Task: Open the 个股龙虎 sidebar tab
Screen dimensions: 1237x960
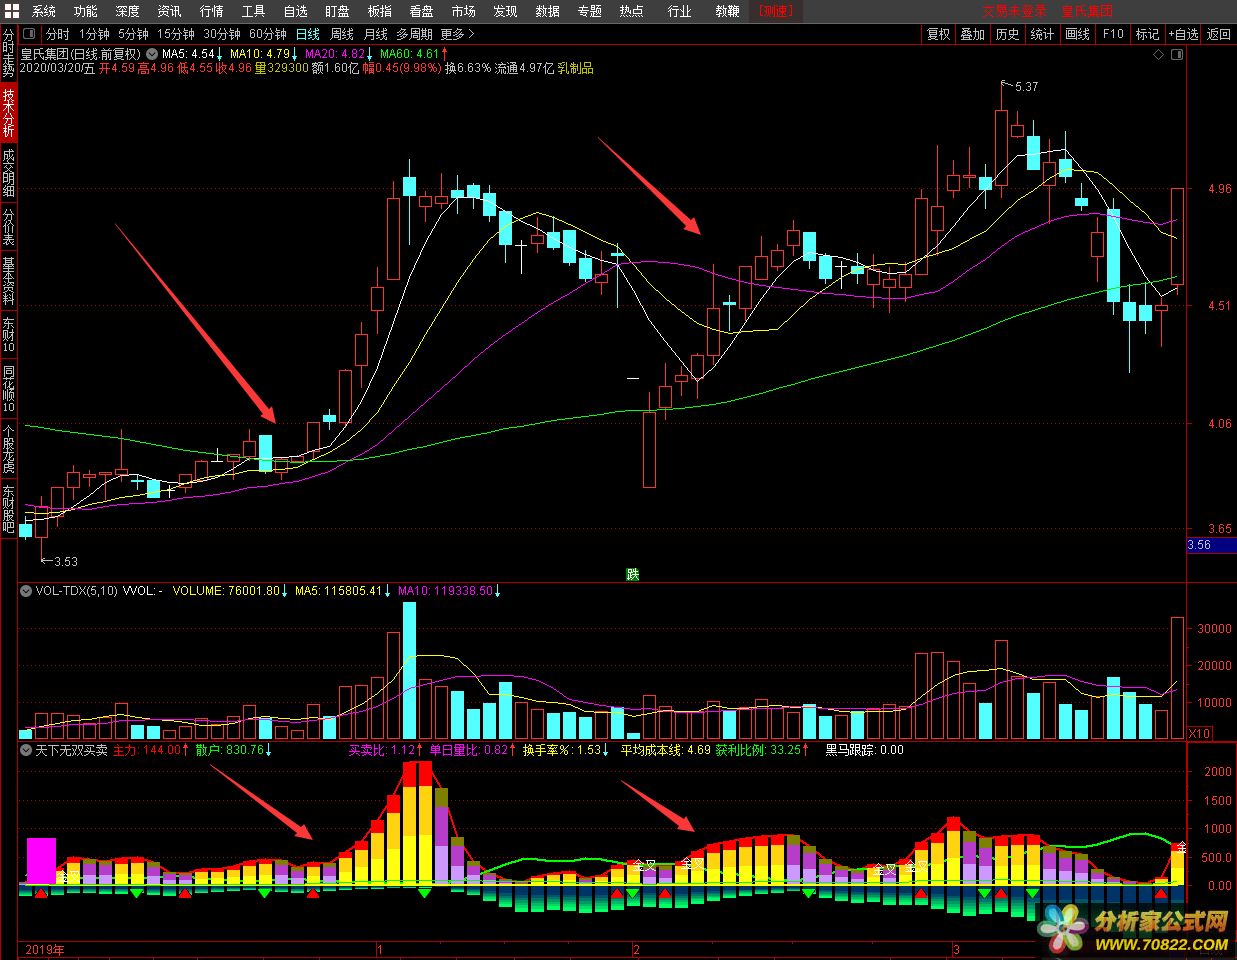Action: (8, 448)
